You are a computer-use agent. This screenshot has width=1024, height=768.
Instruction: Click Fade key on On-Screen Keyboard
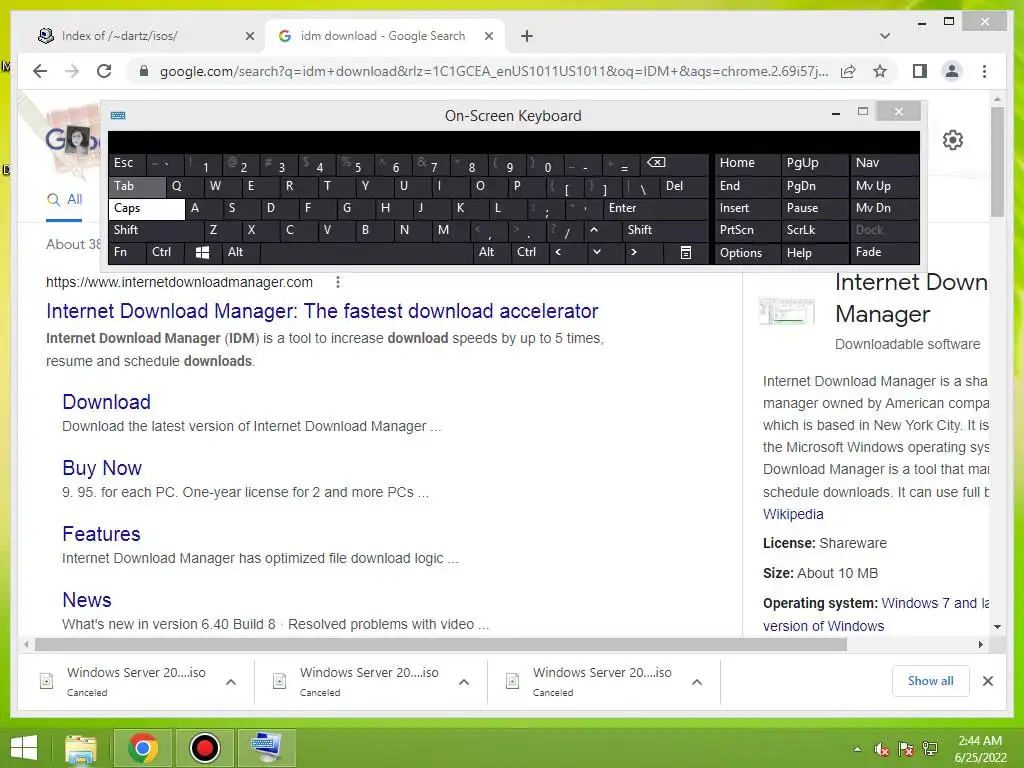coord(884,252)
